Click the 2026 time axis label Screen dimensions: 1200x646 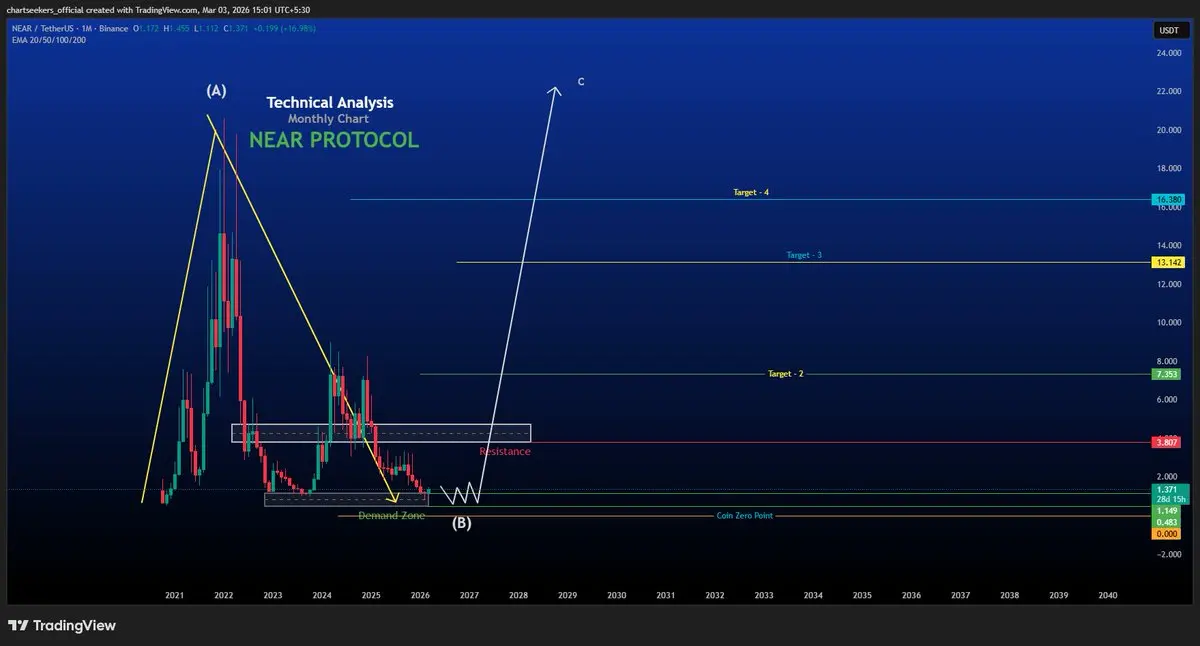420,595
